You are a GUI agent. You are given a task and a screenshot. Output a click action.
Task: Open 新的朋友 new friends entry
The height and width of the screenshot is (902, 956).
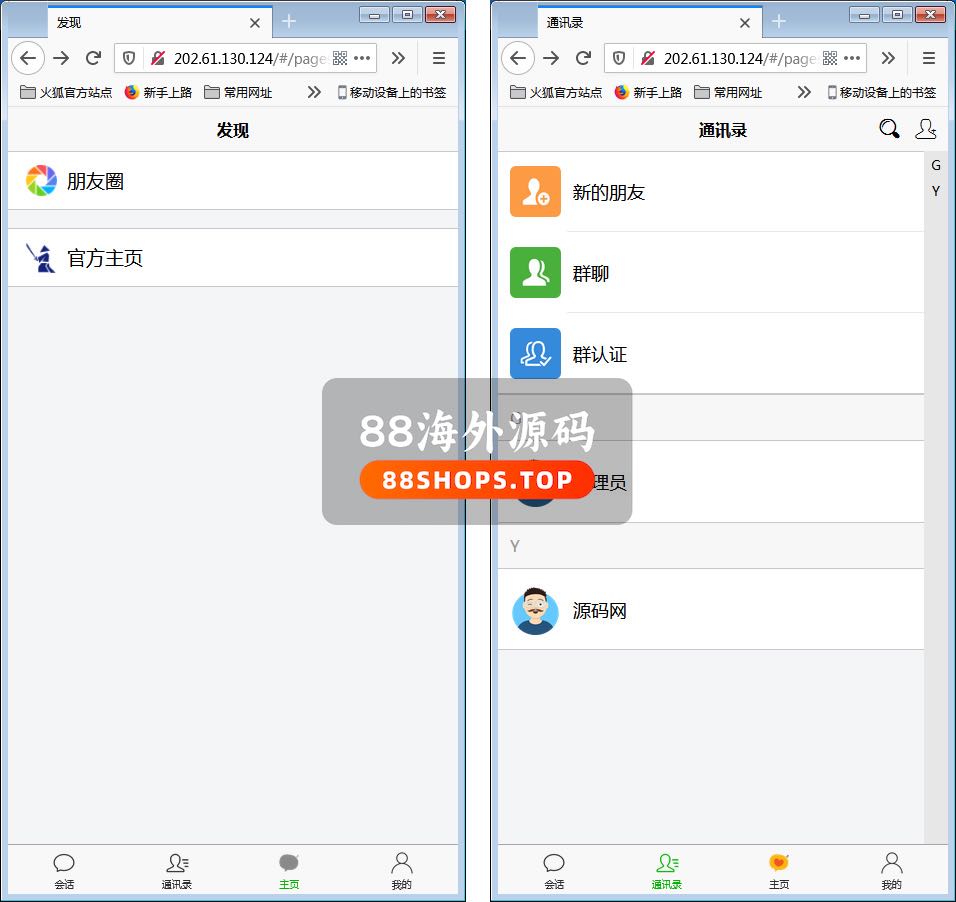(608, 192)
